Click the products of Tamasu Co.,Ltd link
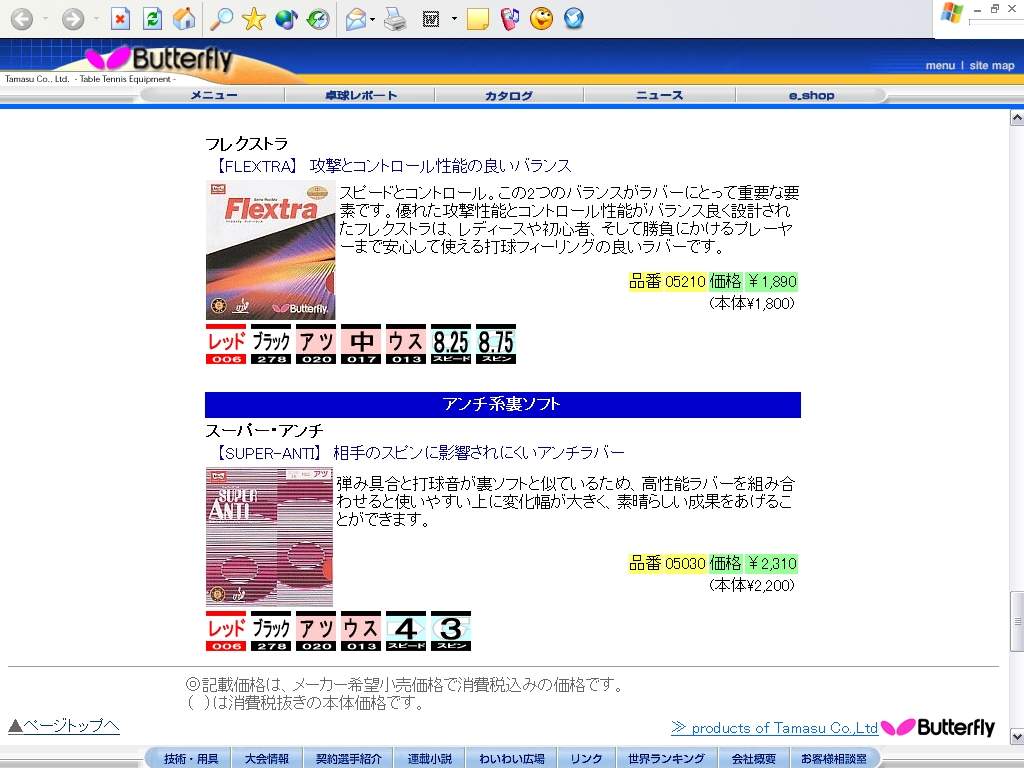 coord(775,728)
